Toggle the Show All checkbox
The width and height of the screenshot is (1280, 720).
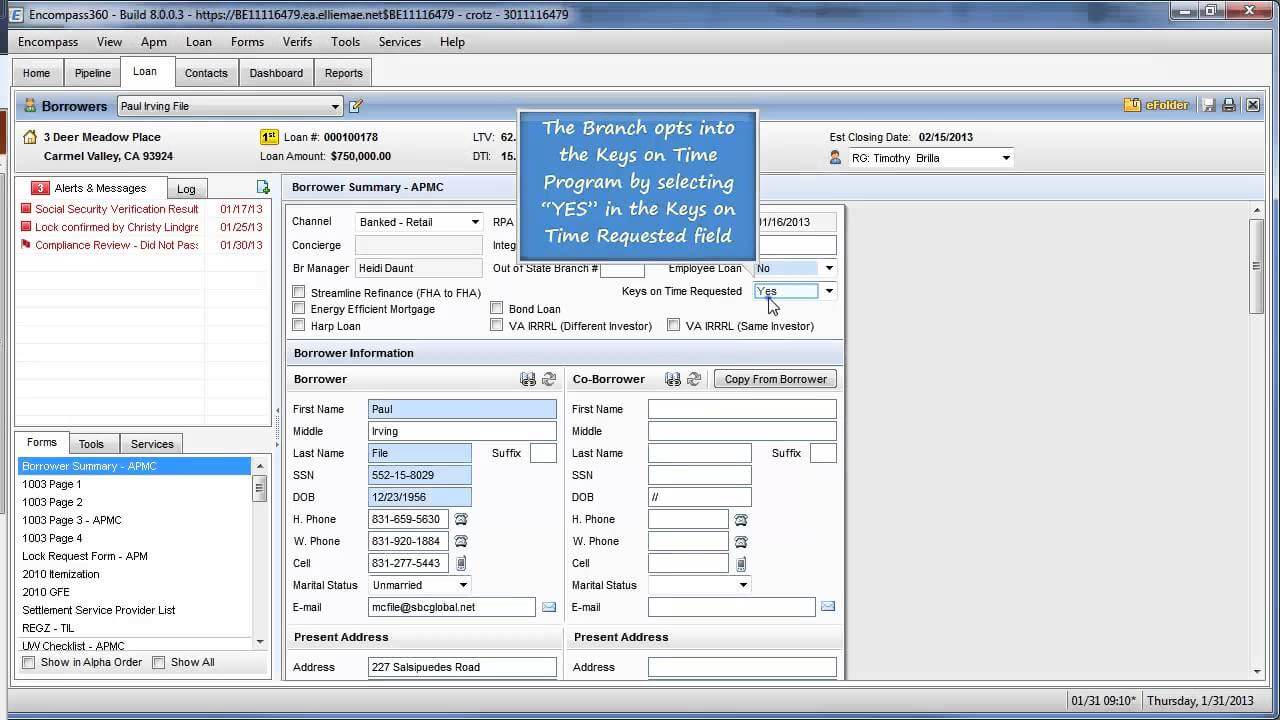pyautogui.click(x=159, y=662)
